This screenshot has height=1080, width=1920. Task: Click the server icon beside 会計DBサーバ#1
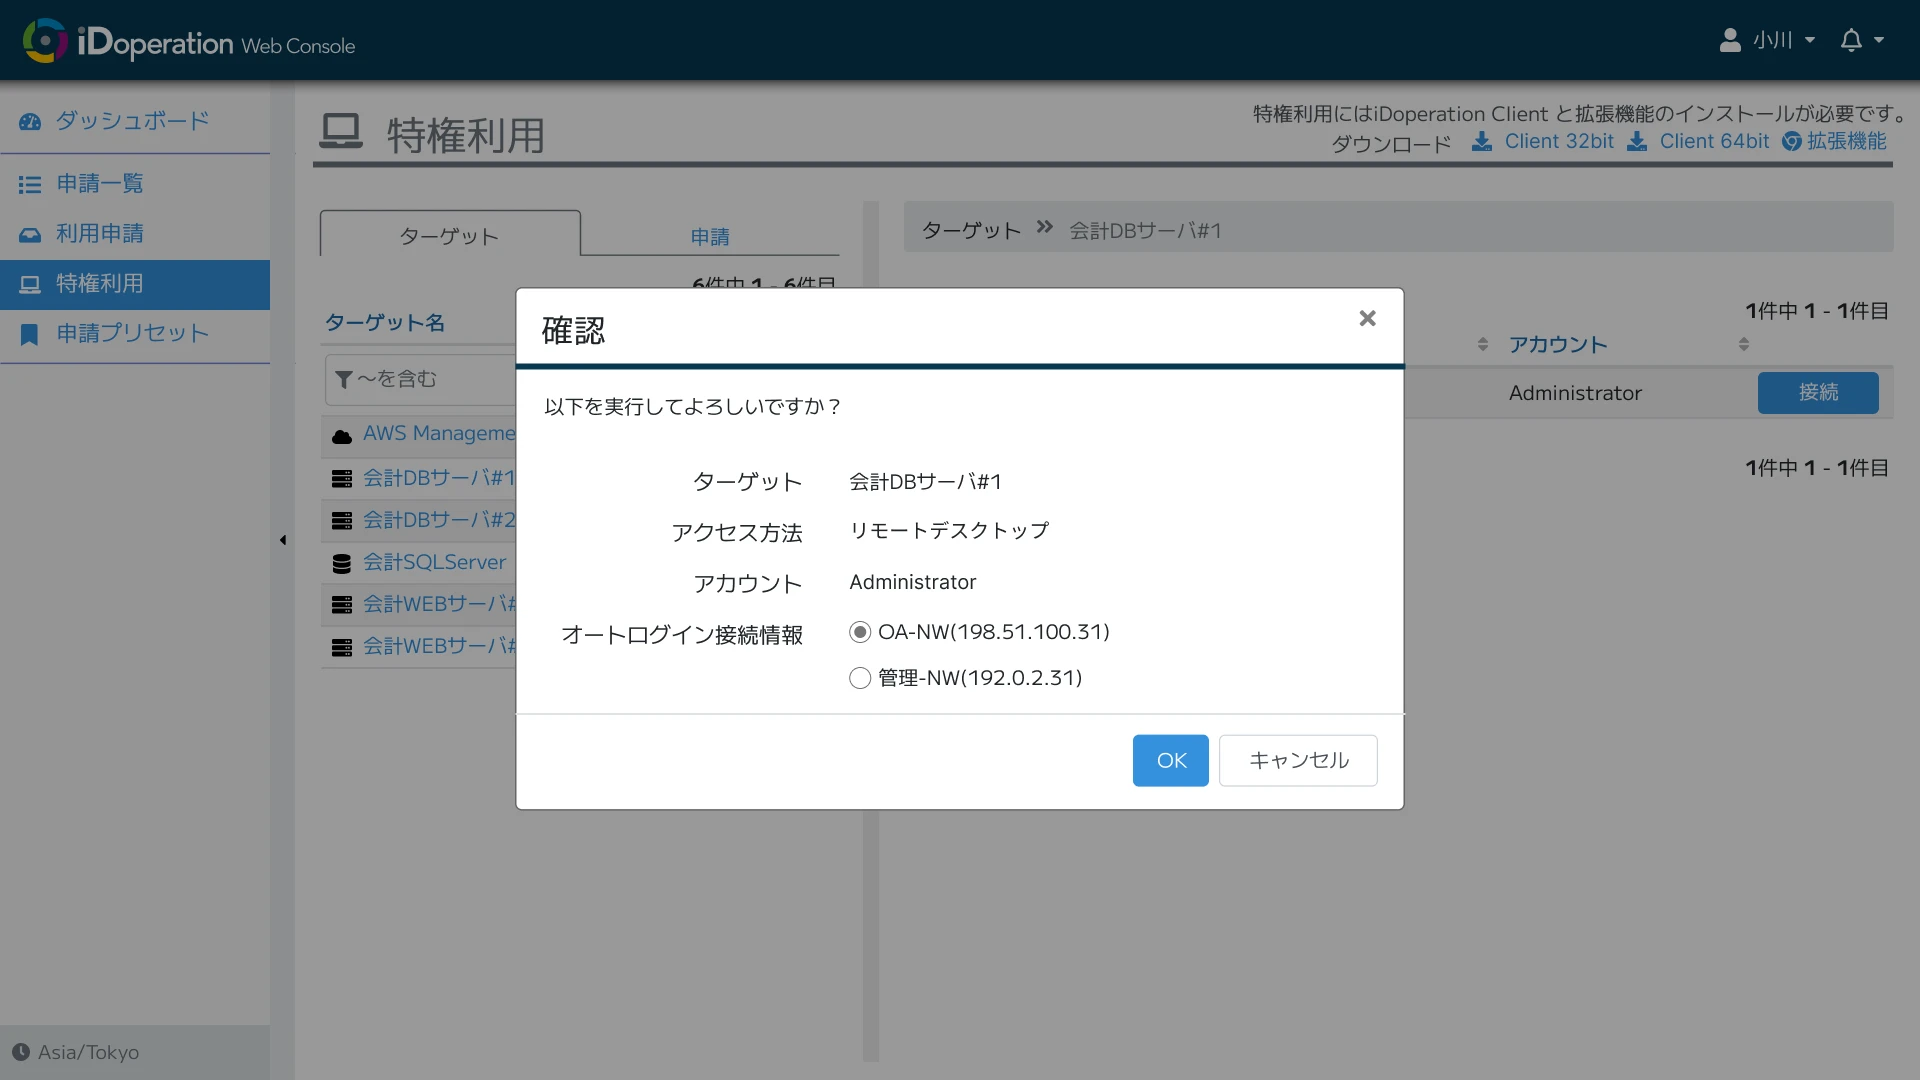pyautogui.click(x=342, y=478)
